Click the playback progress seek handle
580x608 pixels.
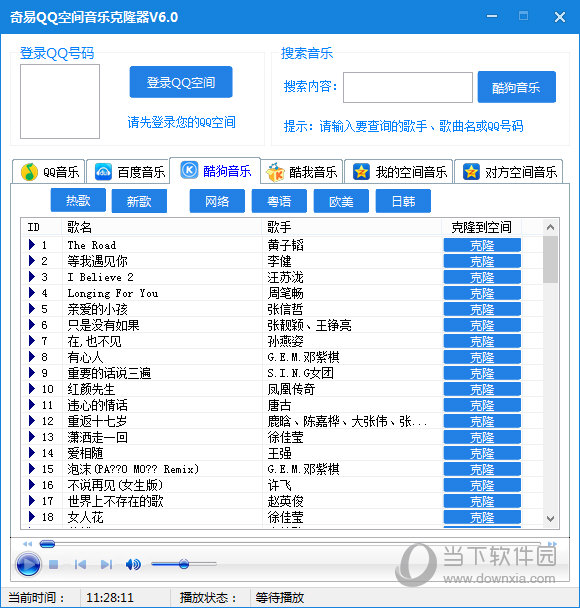pos(47,544)
